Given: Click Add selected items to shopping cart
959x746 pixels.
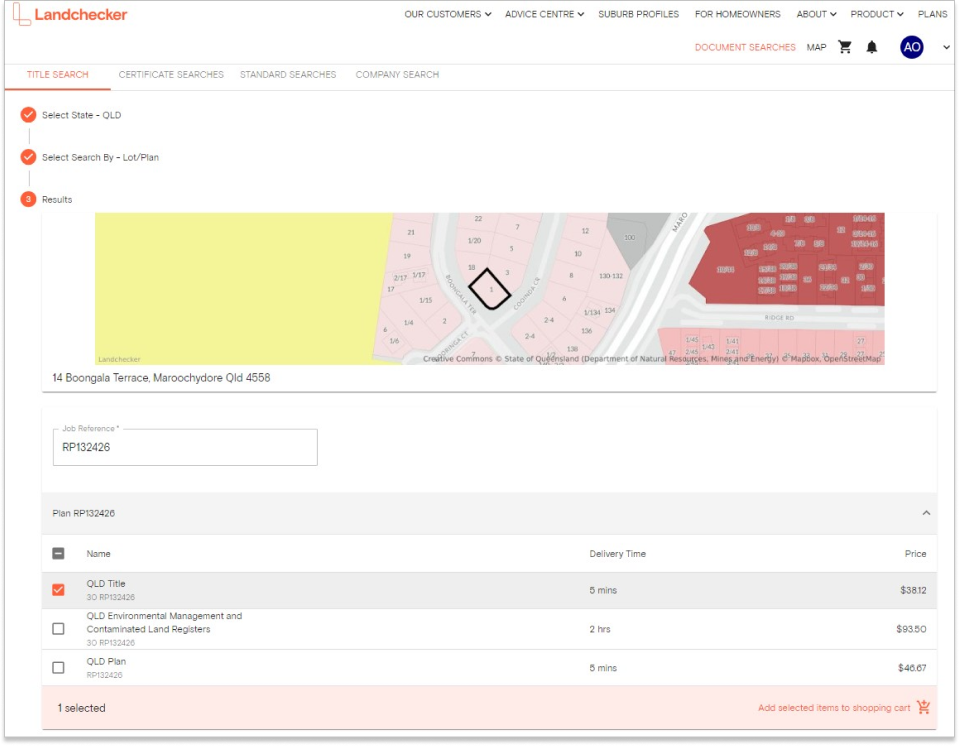Looking at the screenshot, I should tap(834, 707).
